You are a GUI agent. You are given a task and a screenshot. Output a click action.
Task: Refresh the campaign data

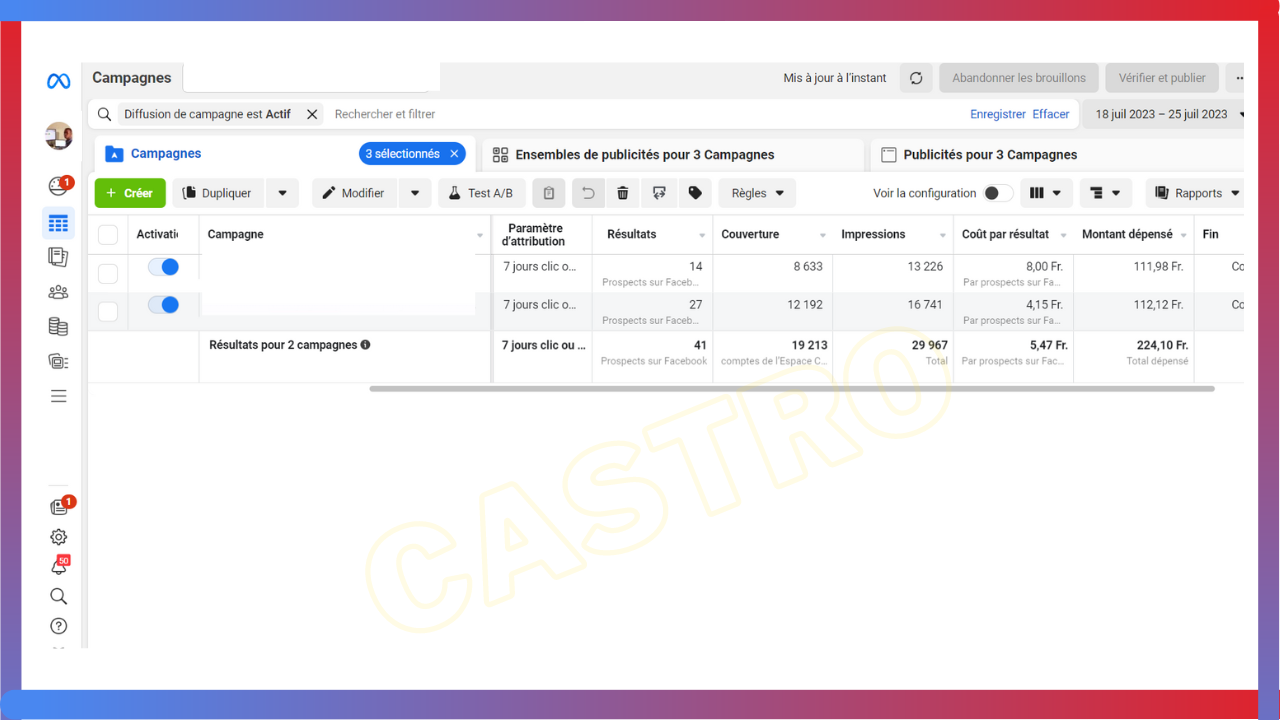[916, 78]
